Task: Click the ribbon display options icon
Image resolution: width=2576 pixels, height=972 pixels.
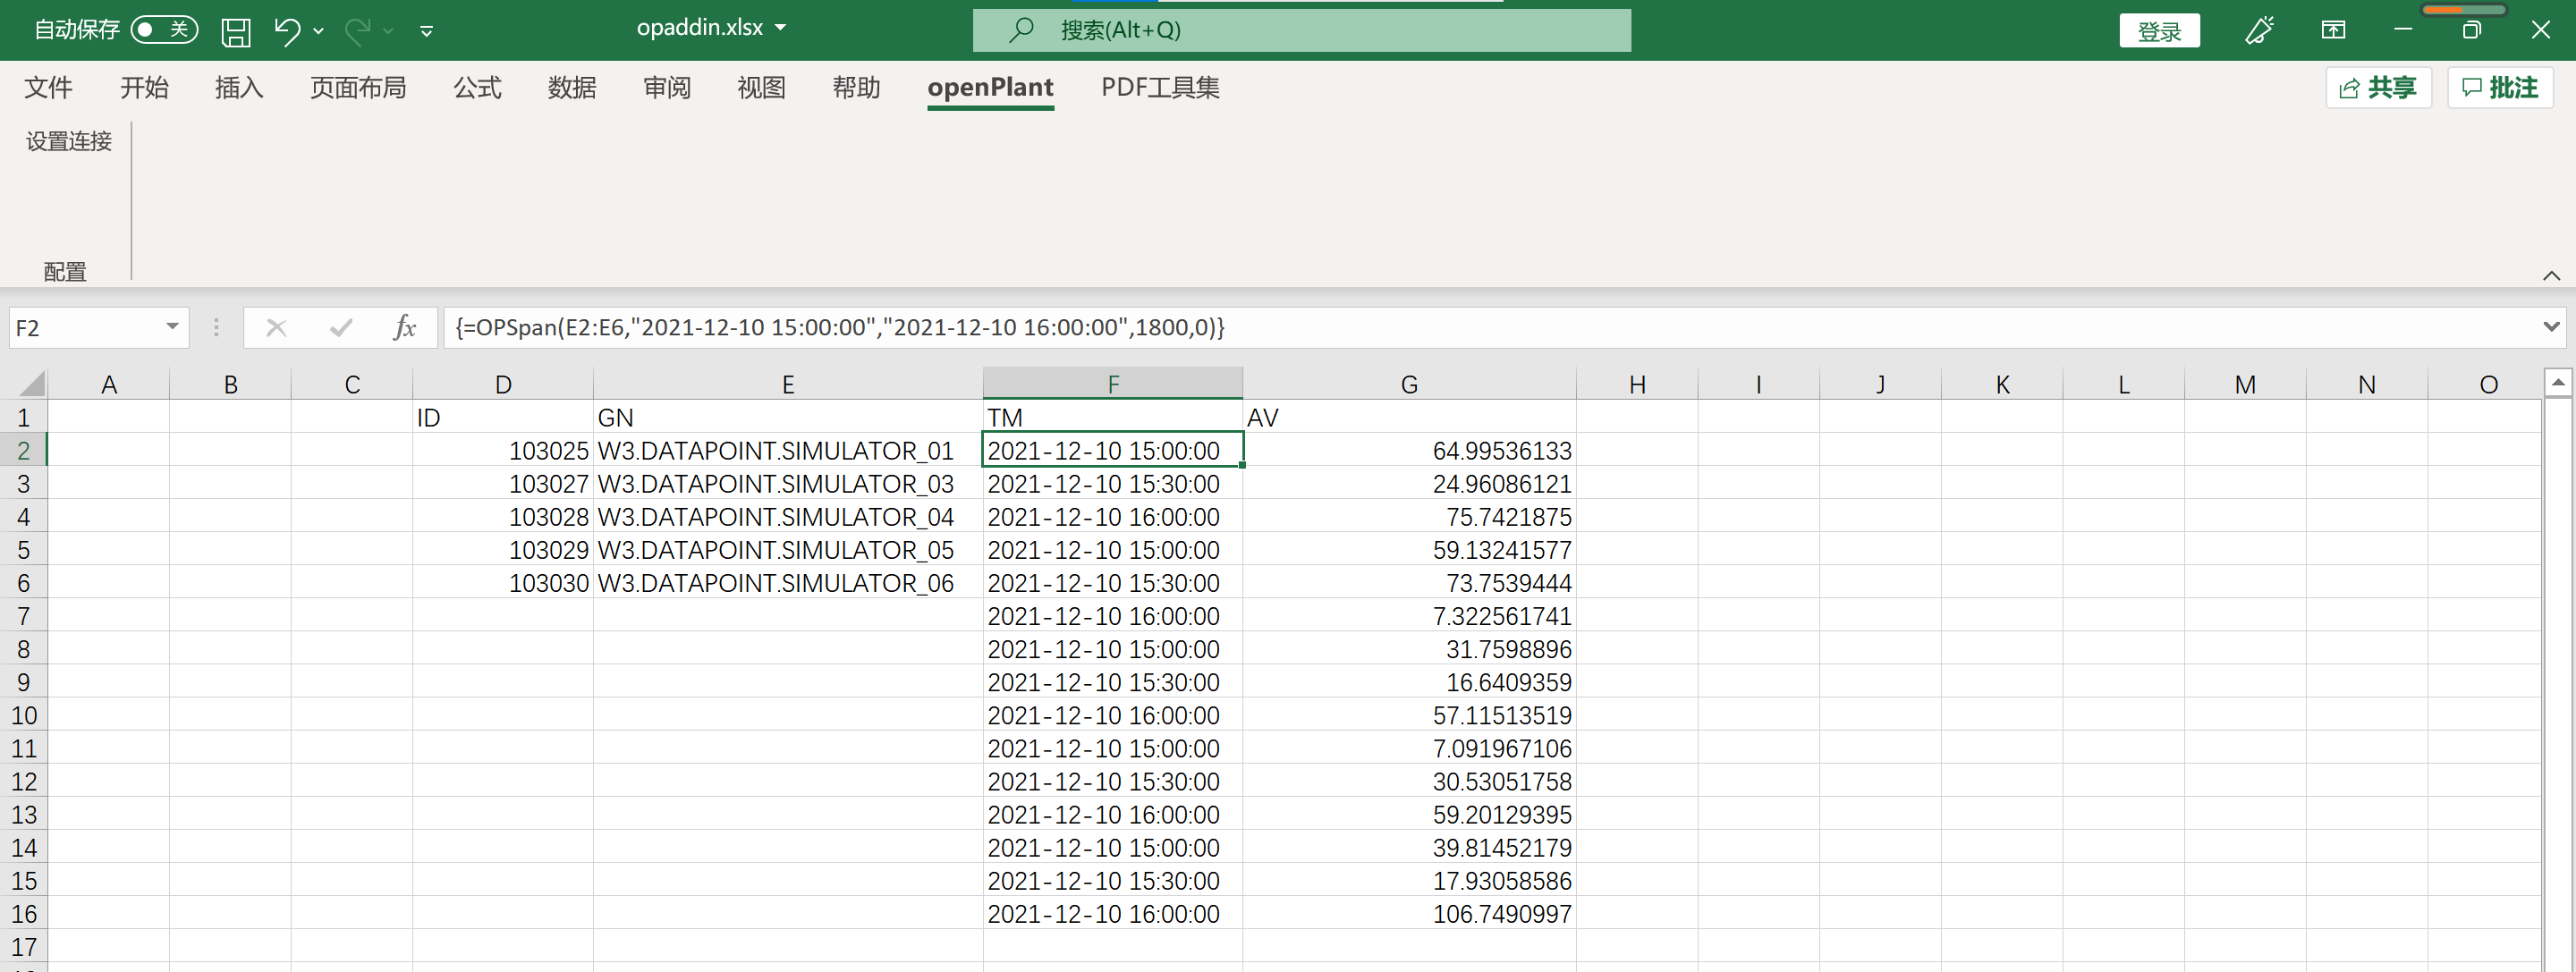Action: [x=2333, y=30]
